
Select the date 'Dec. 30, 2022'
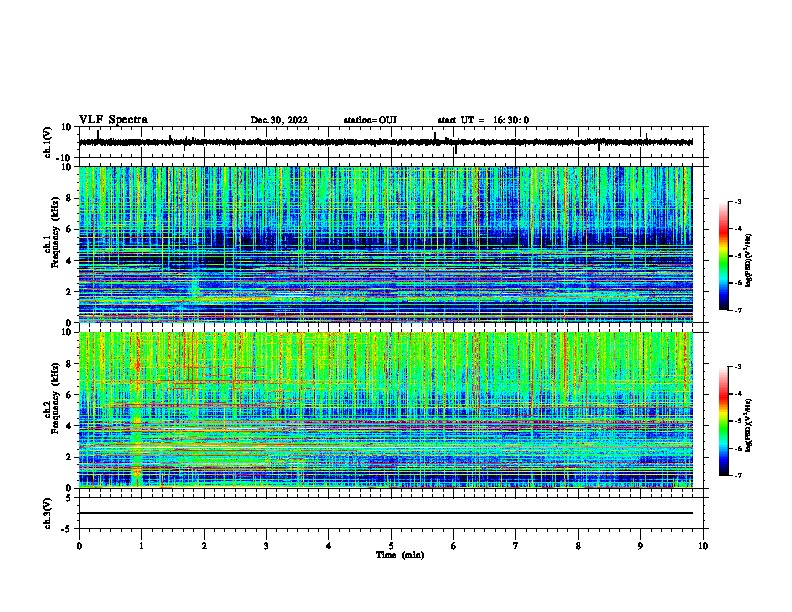coord(279,120)
